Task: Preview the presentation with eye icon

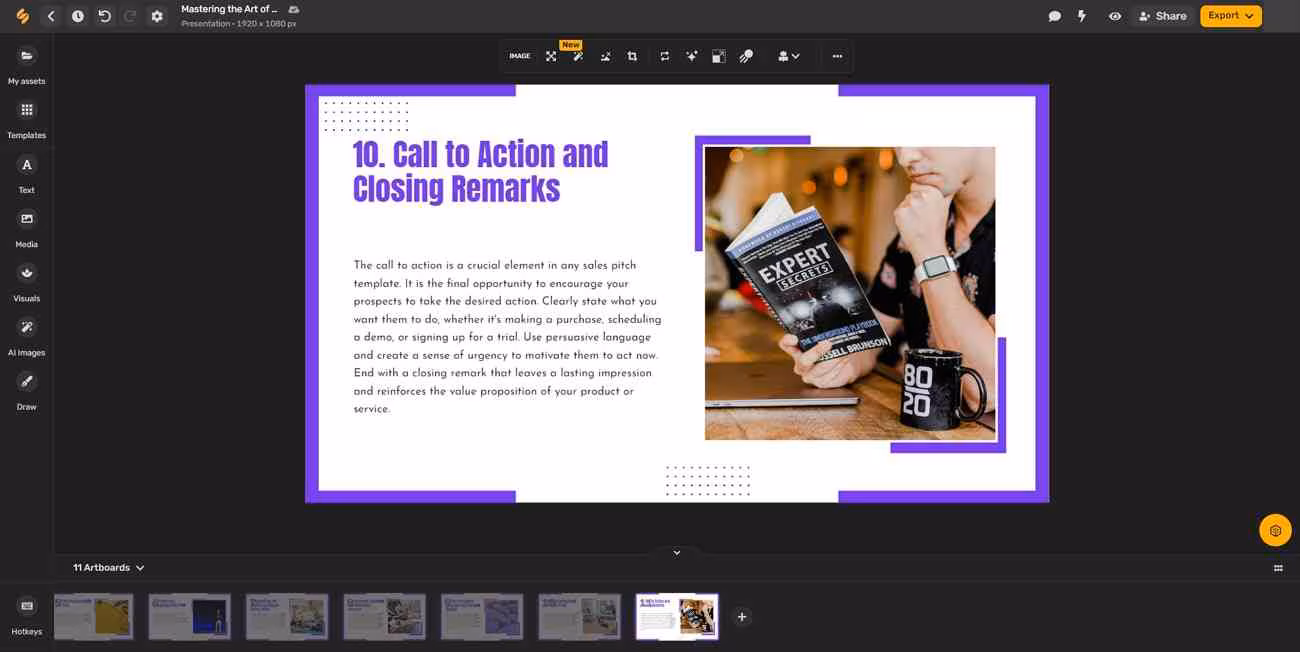Action: [x=1115, y=16]
